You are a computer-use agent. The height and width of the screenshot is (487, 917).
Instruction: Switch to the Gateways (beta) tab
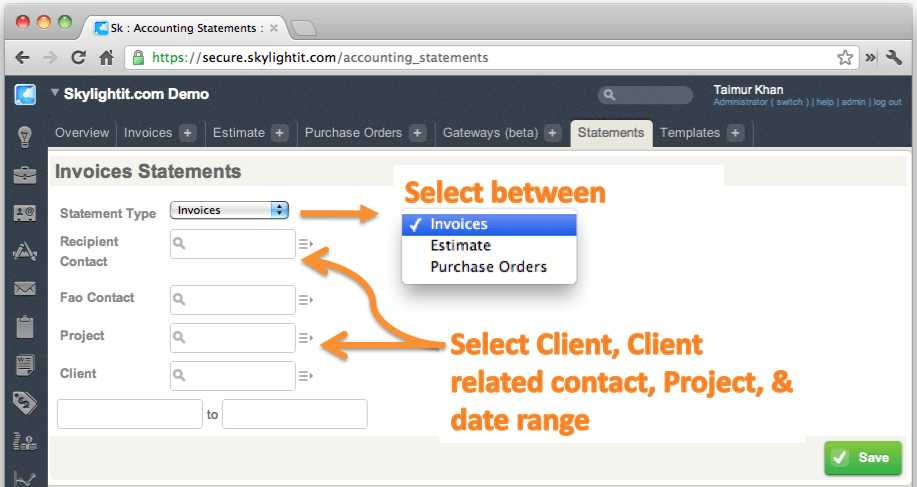(490, 132)
